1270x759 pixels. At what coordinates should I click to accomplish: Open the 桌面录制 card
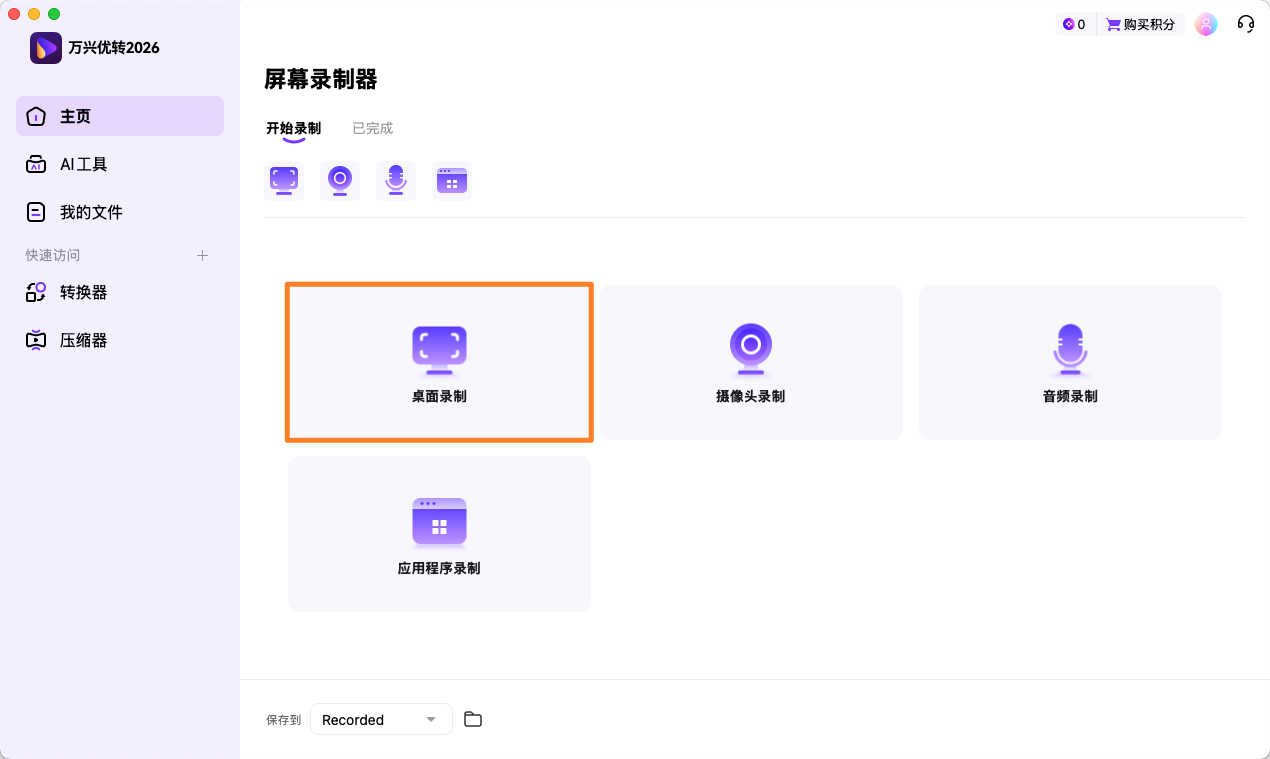click(439, 362)
